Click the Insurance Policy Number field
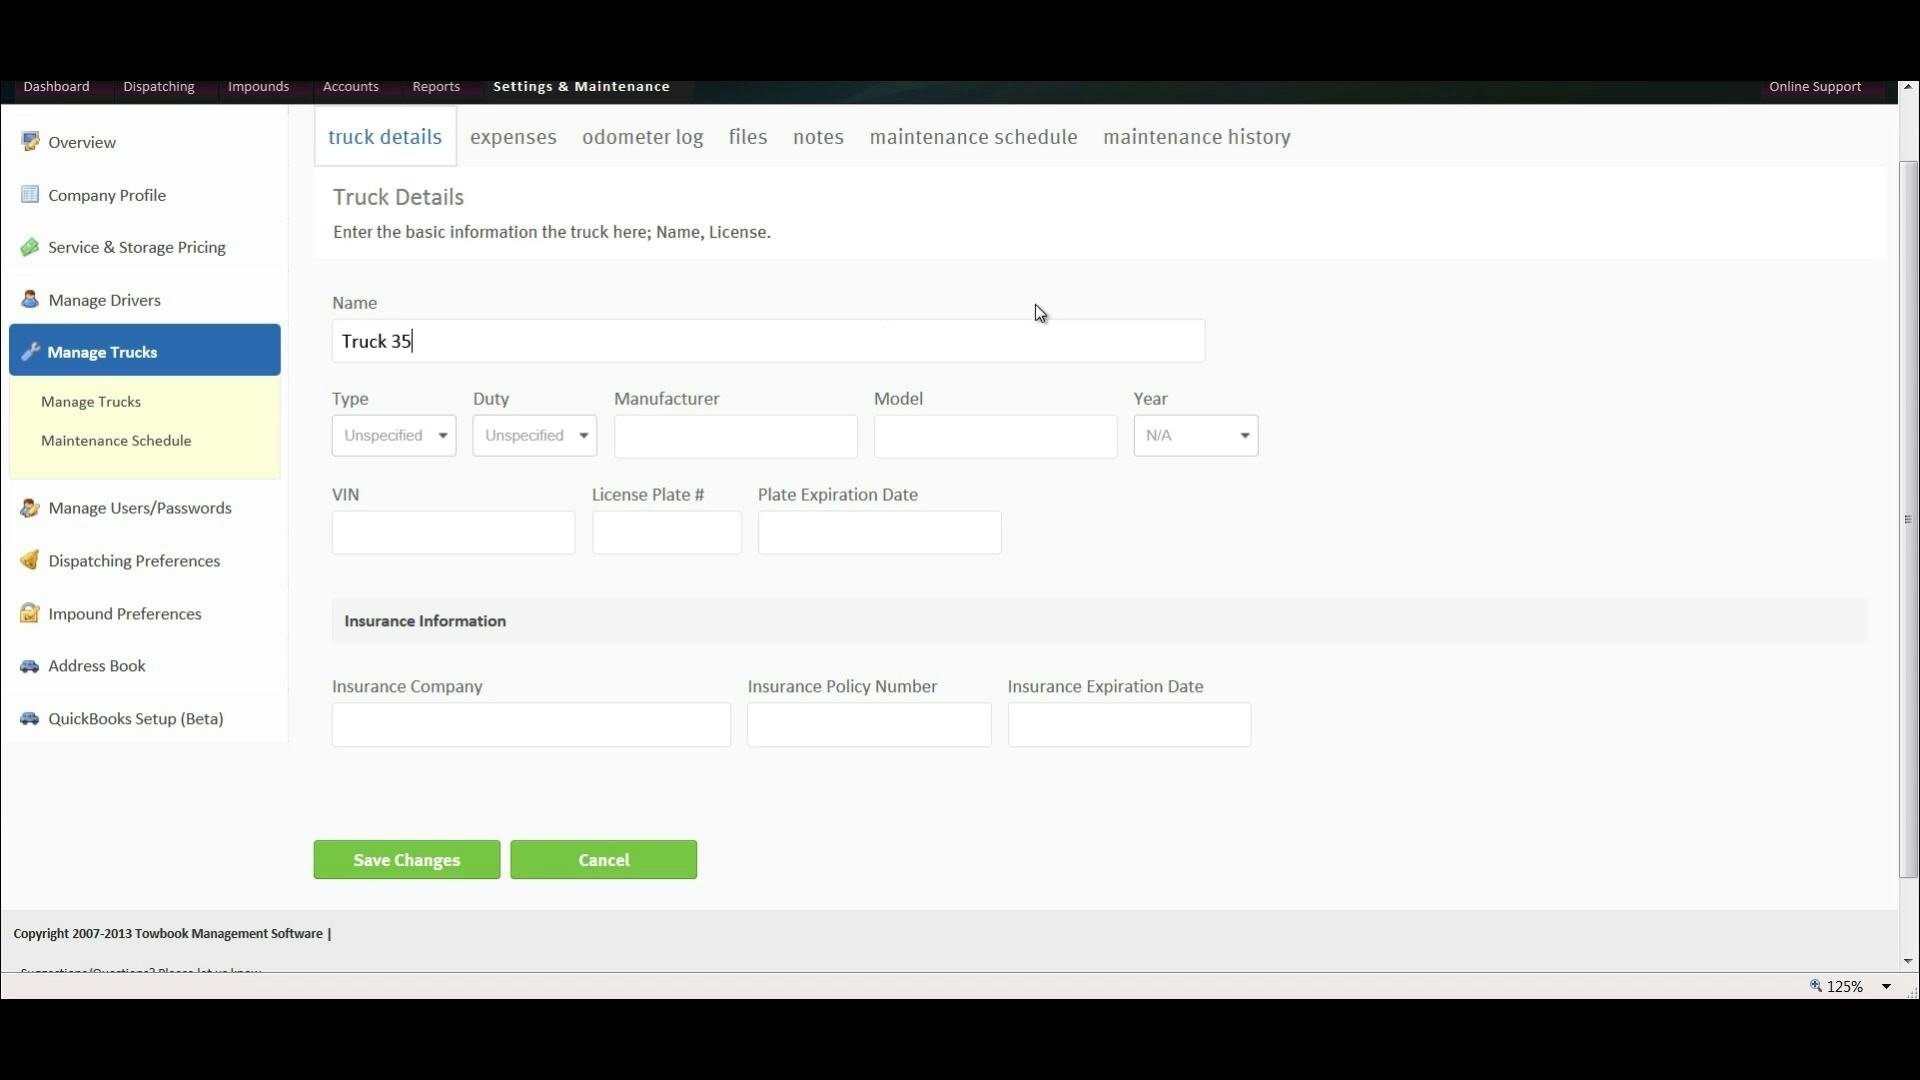Image resolution: width=1920 pixels, height=1080 pixels. tap(869, 724)
